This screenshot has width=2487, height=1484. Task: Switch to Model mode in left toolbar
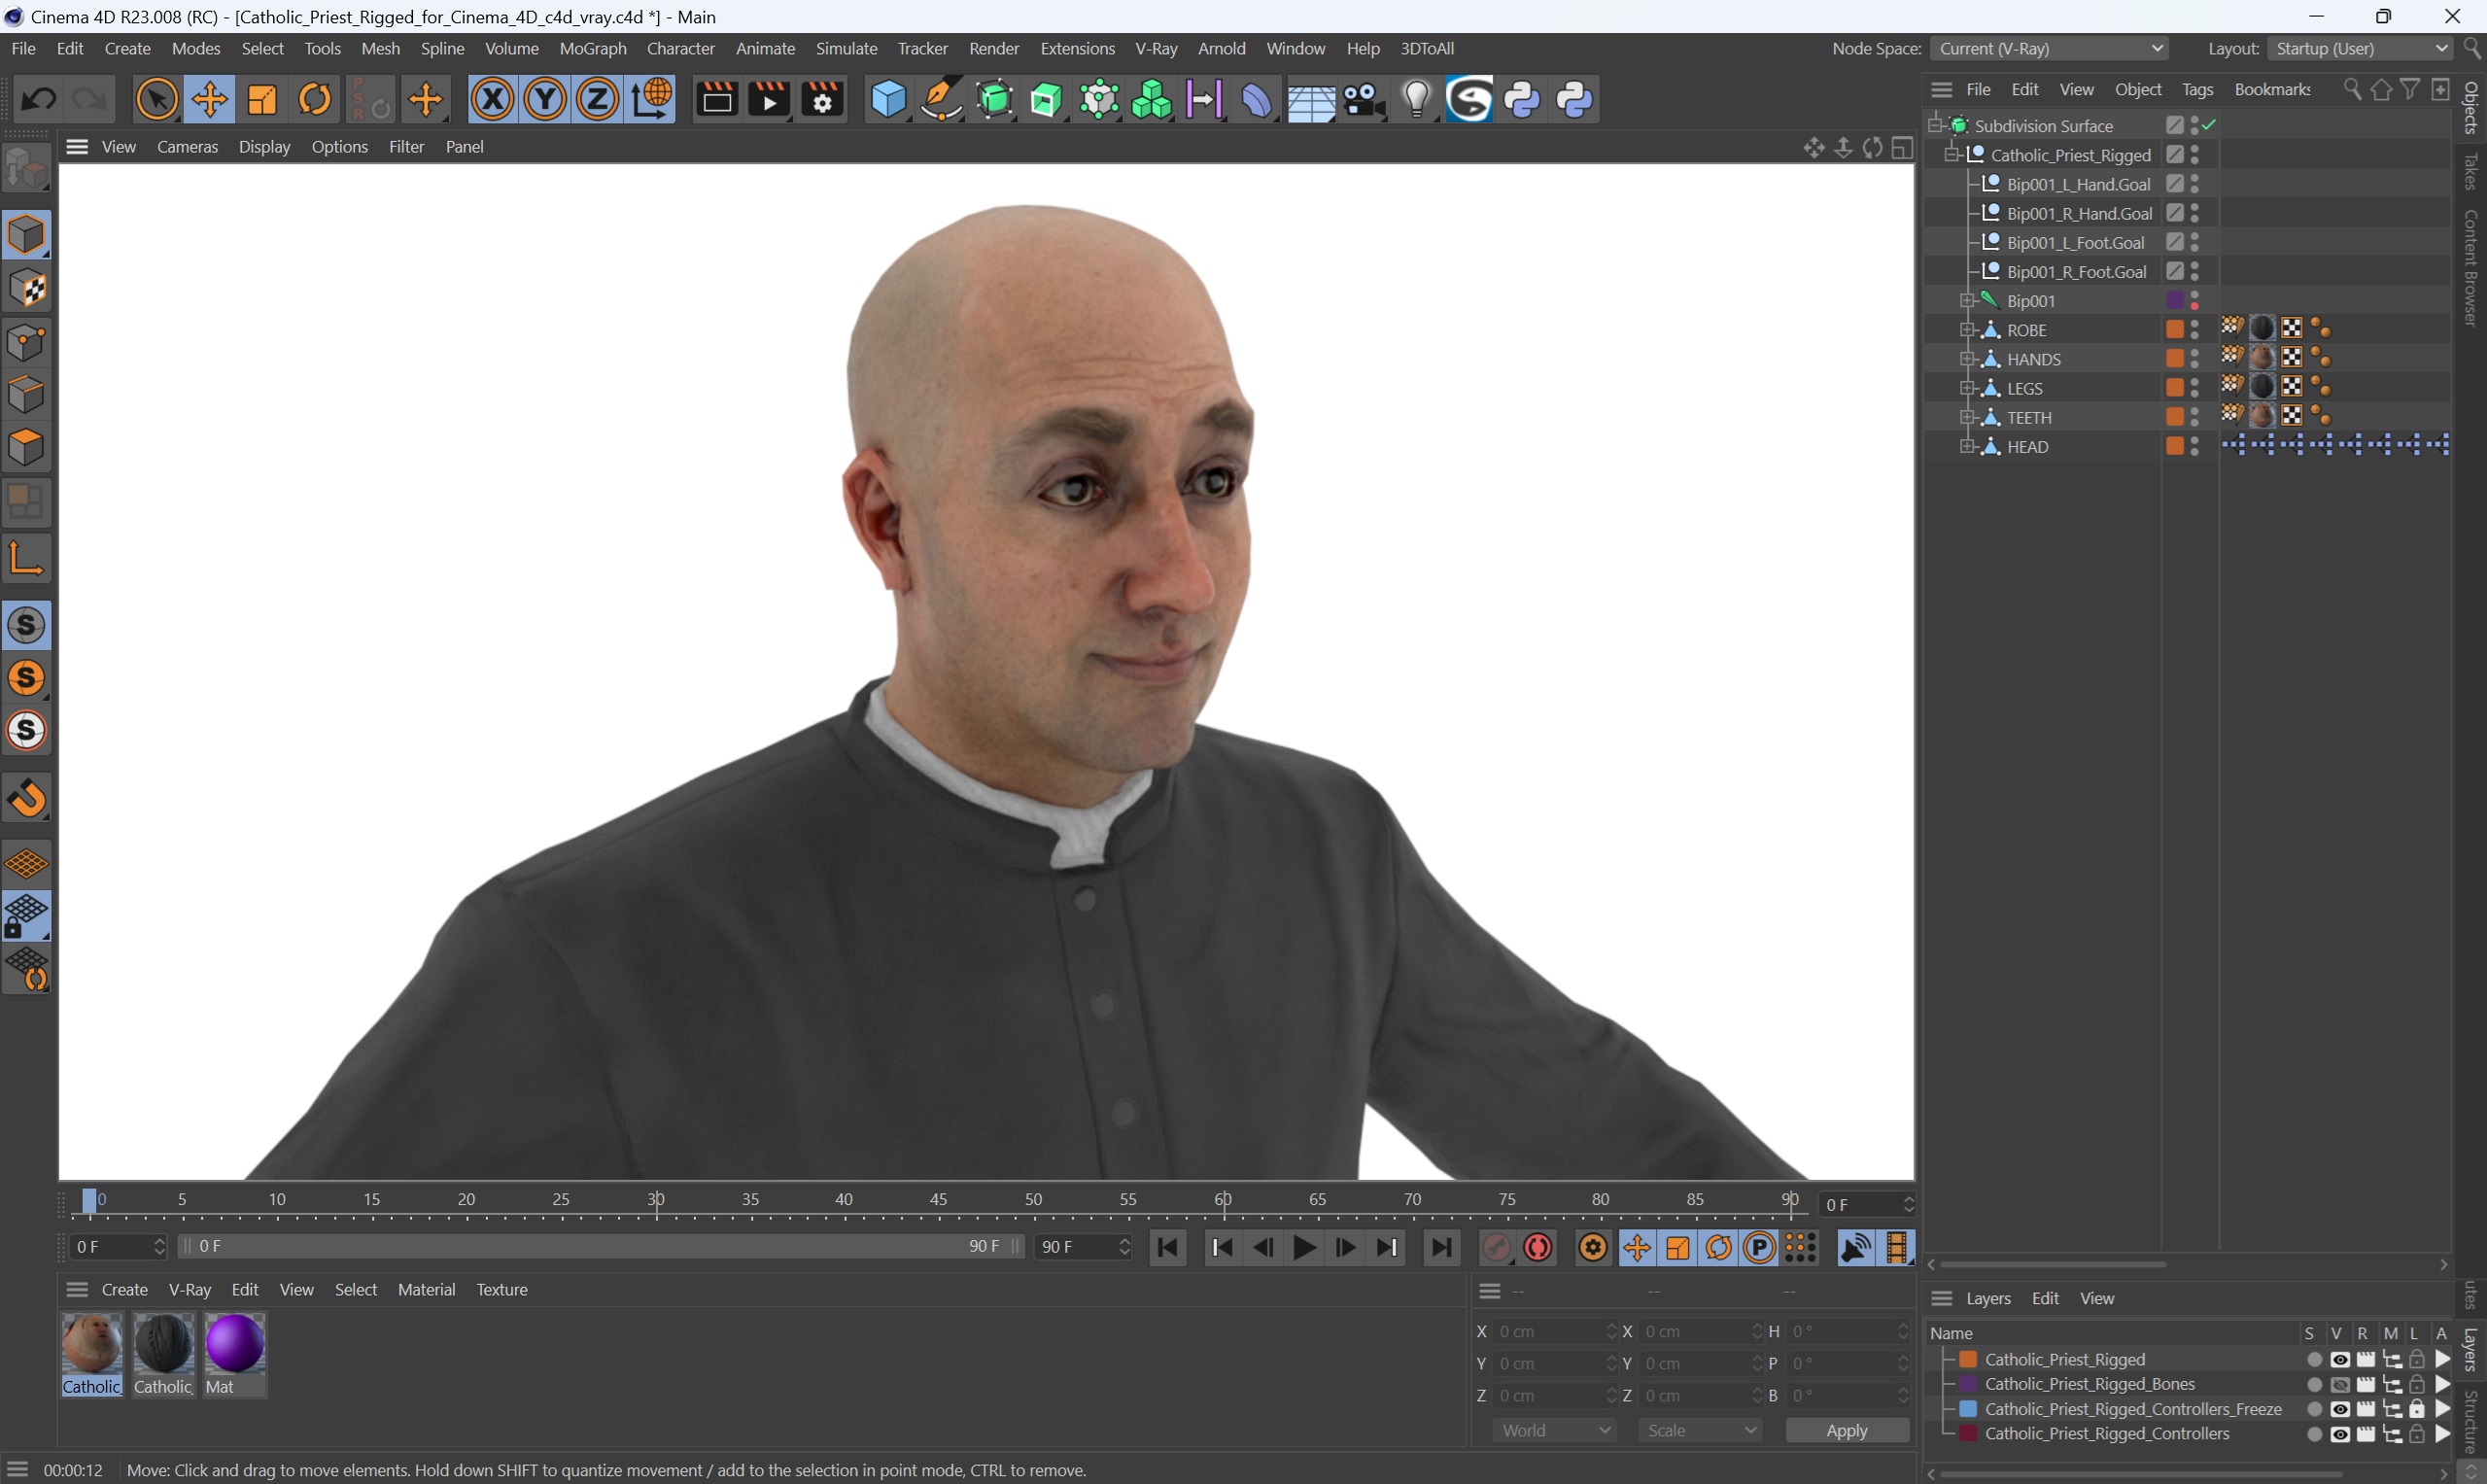point(27,235)
